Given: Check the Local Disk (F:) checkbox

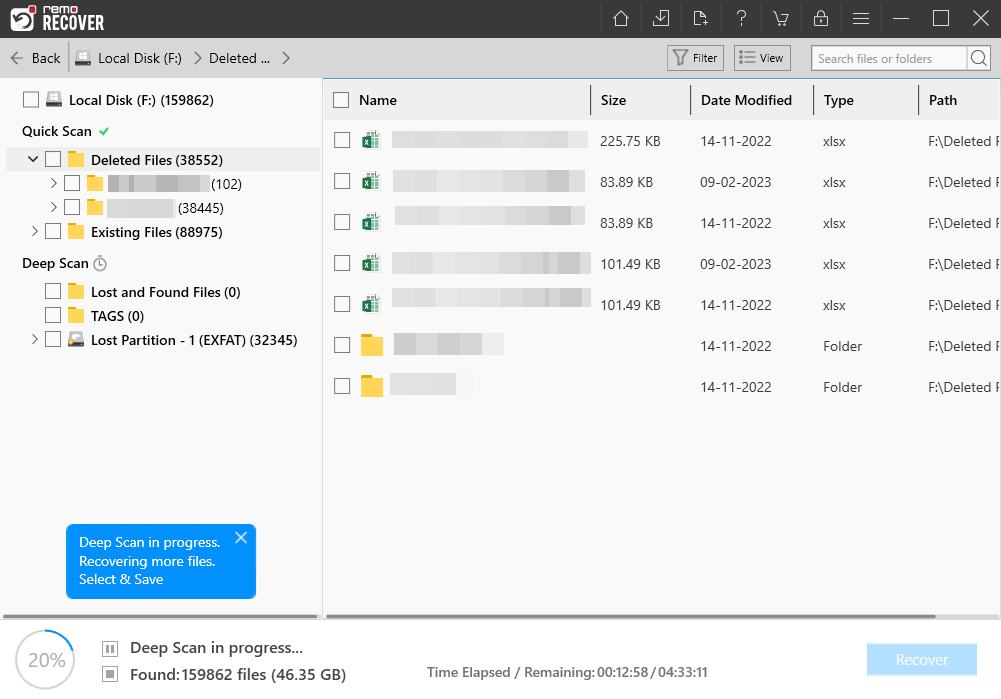Looking at the screenshot, I should coord(31,100).
